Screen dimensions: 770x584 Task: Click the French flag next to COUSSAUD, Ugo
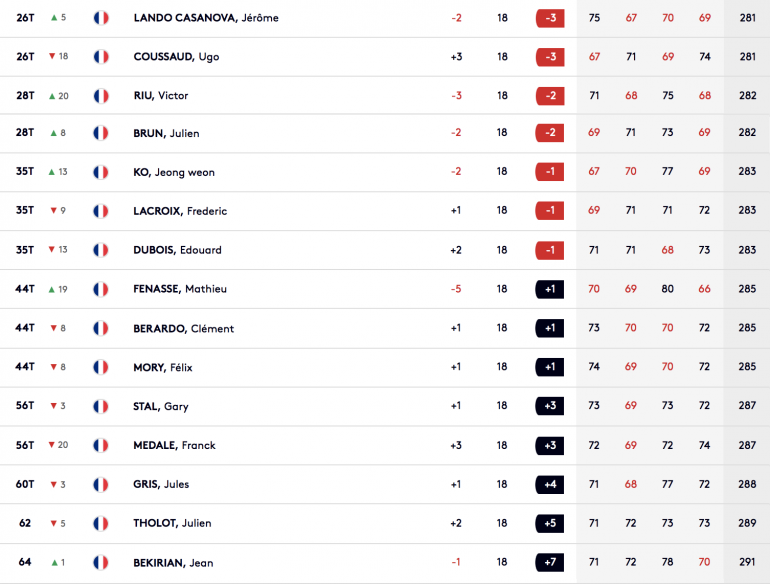[x=101, y=57]
